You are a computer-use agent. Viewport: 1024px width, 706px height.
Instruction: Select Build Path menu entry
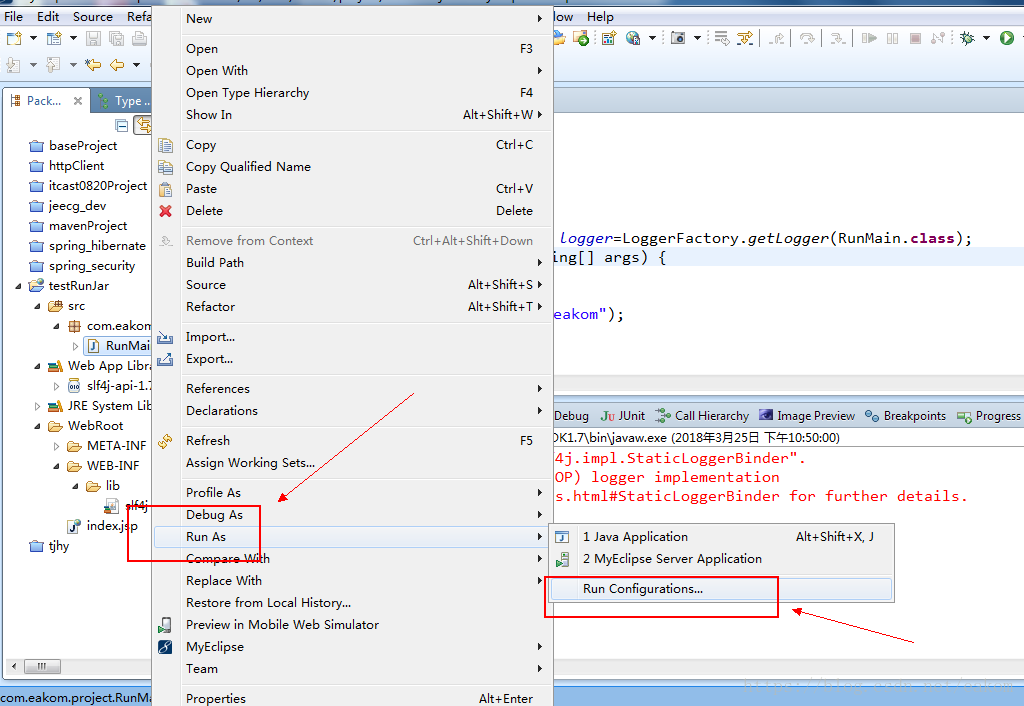coord(352,263)
